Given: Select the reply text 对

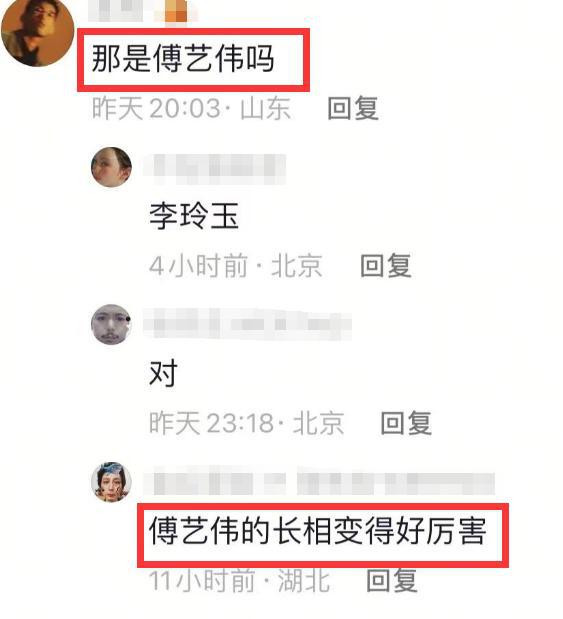Looking at the screenshot, I should pyautogui.click(x=163, y=373).
